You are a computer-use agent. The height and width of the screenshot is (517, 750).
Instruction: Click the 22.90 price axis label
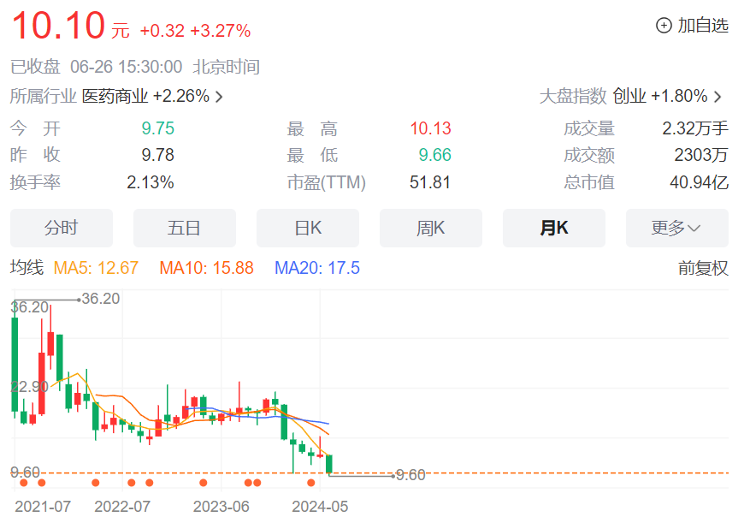[30, 386]
